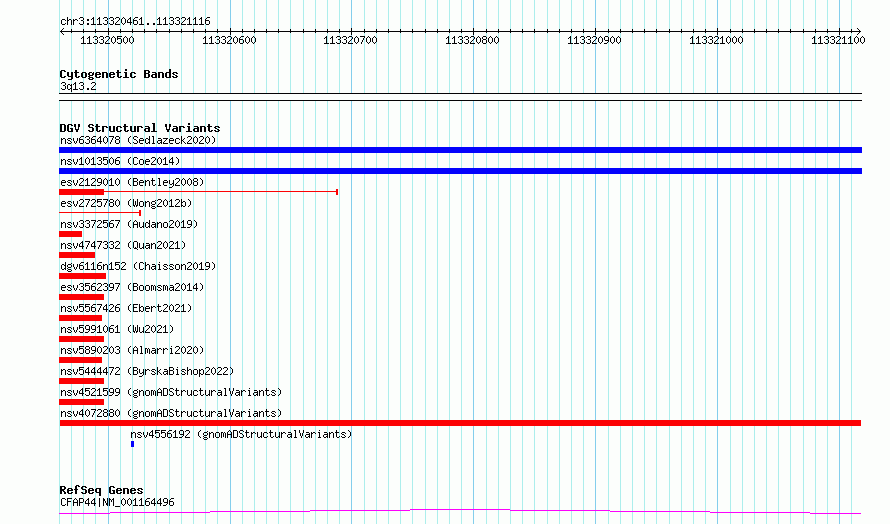Open nsv3372567 (Audano2019) variant label
This screenshot has width=890, height=524.
(x=129, y=224)
